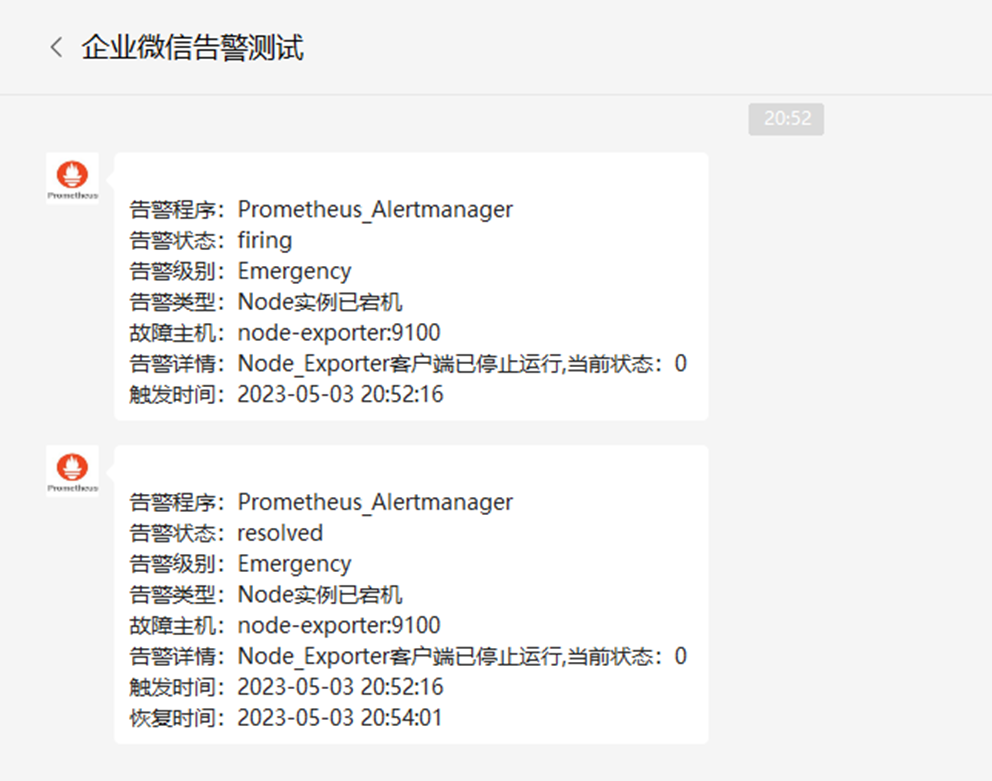Click the 企业微信告警测试 chat title
The width and height of the screenshot is (992, 781).
192,47
